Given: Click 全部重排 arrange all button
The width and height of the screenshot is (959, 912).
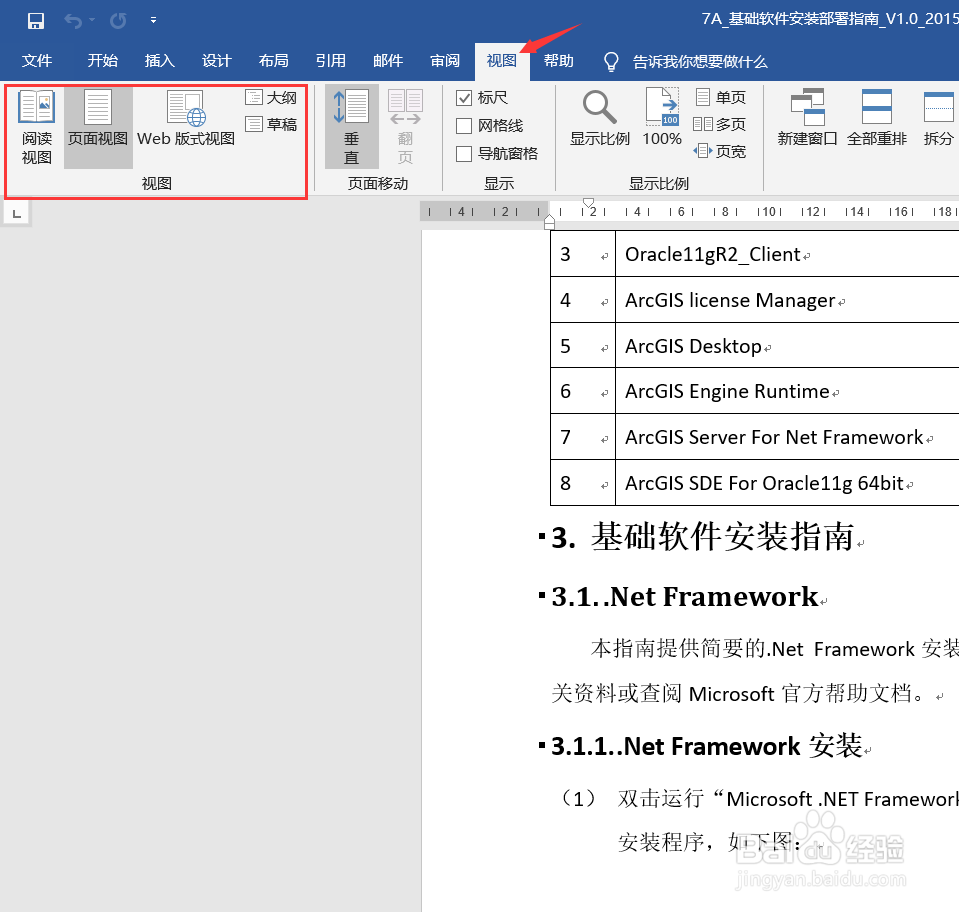Looking at the screenshot, I should tap(876, 119).
